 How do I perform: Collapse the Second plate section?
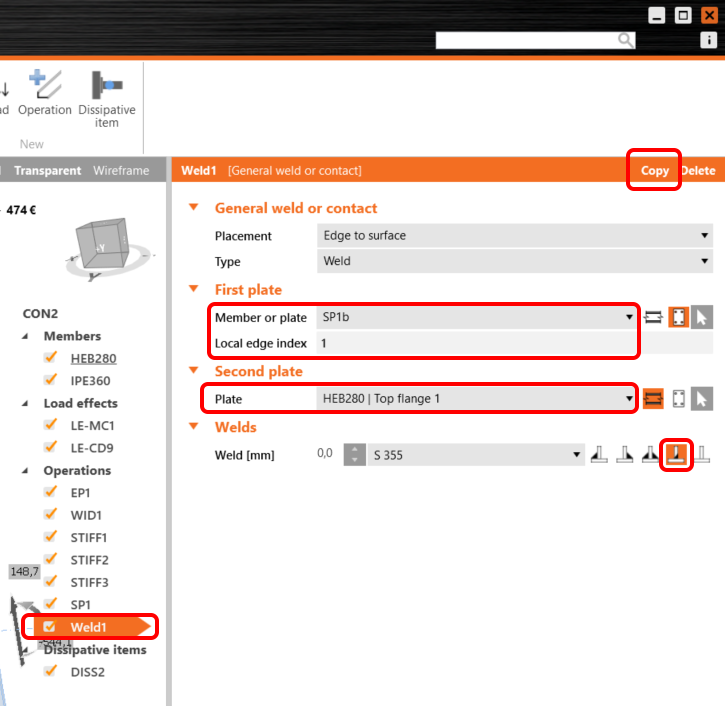point(194,370)
